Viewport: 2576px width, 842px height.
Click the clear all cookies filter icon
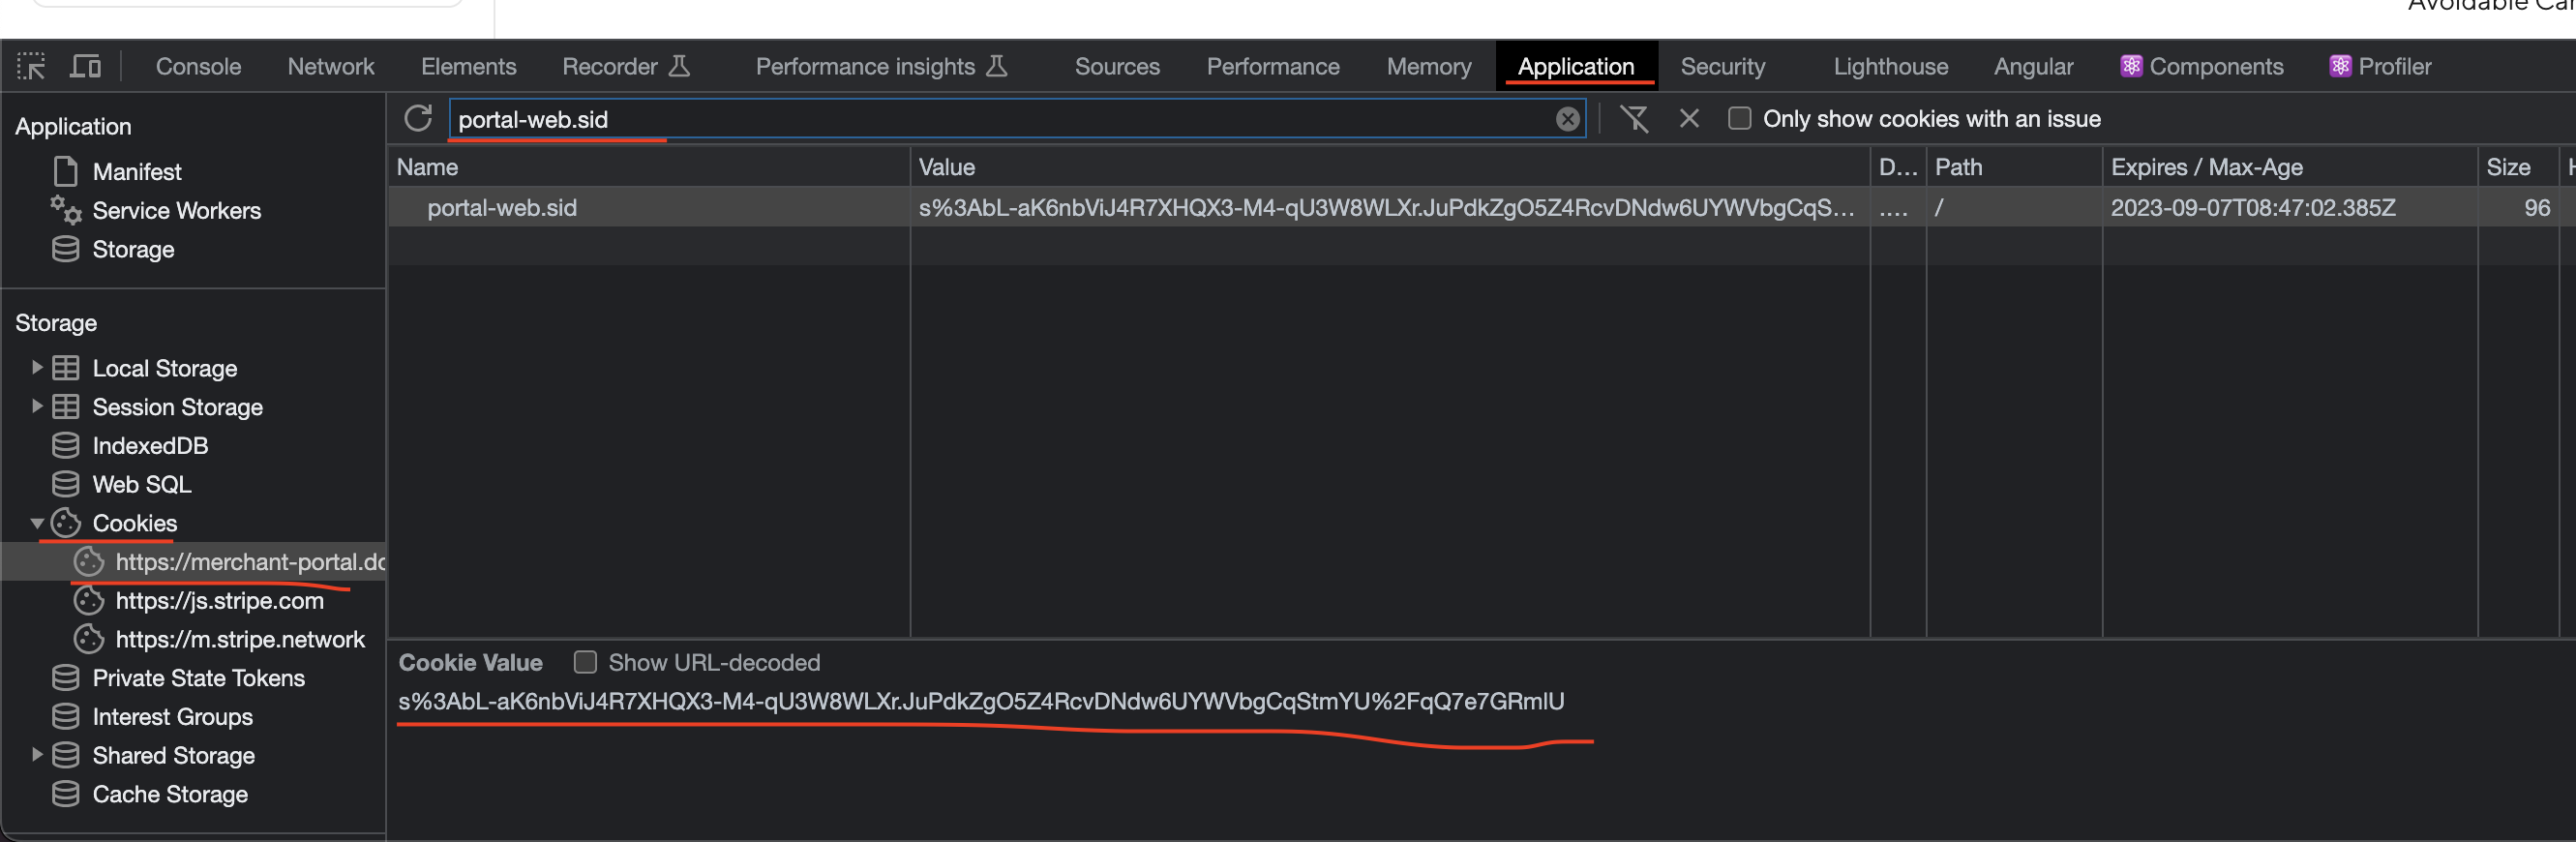pyautogui.click(x=1633, y=119)
